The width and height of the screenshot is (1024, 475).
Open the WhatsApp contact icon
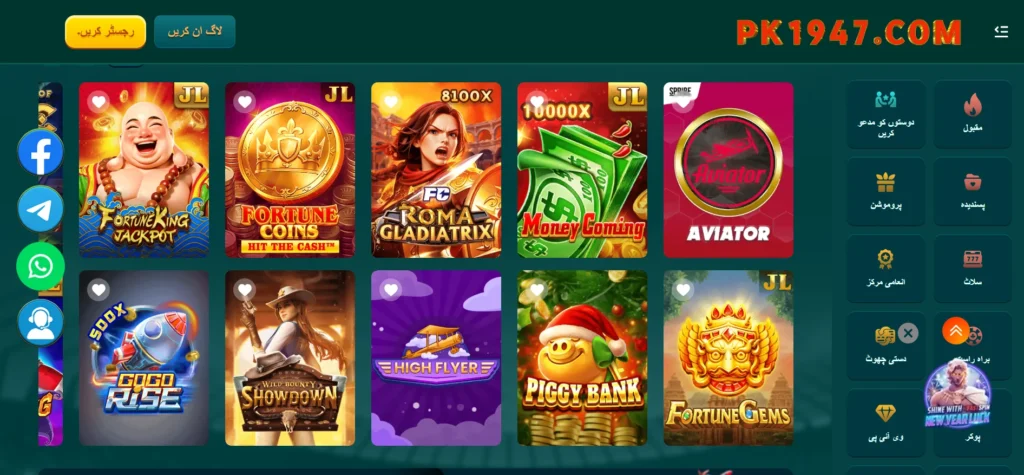pos(40,266)
